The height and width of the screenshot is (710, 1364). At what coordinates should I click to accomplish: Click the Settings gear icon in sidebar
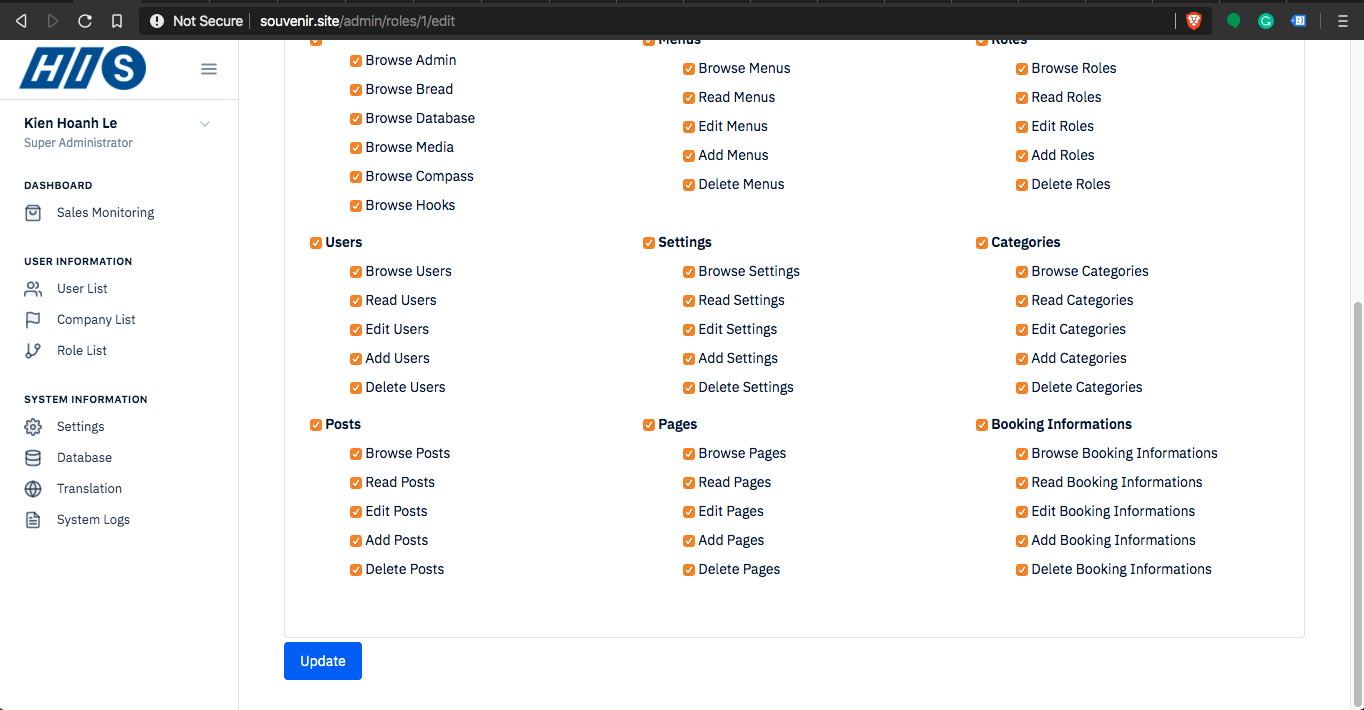[33, 427]
